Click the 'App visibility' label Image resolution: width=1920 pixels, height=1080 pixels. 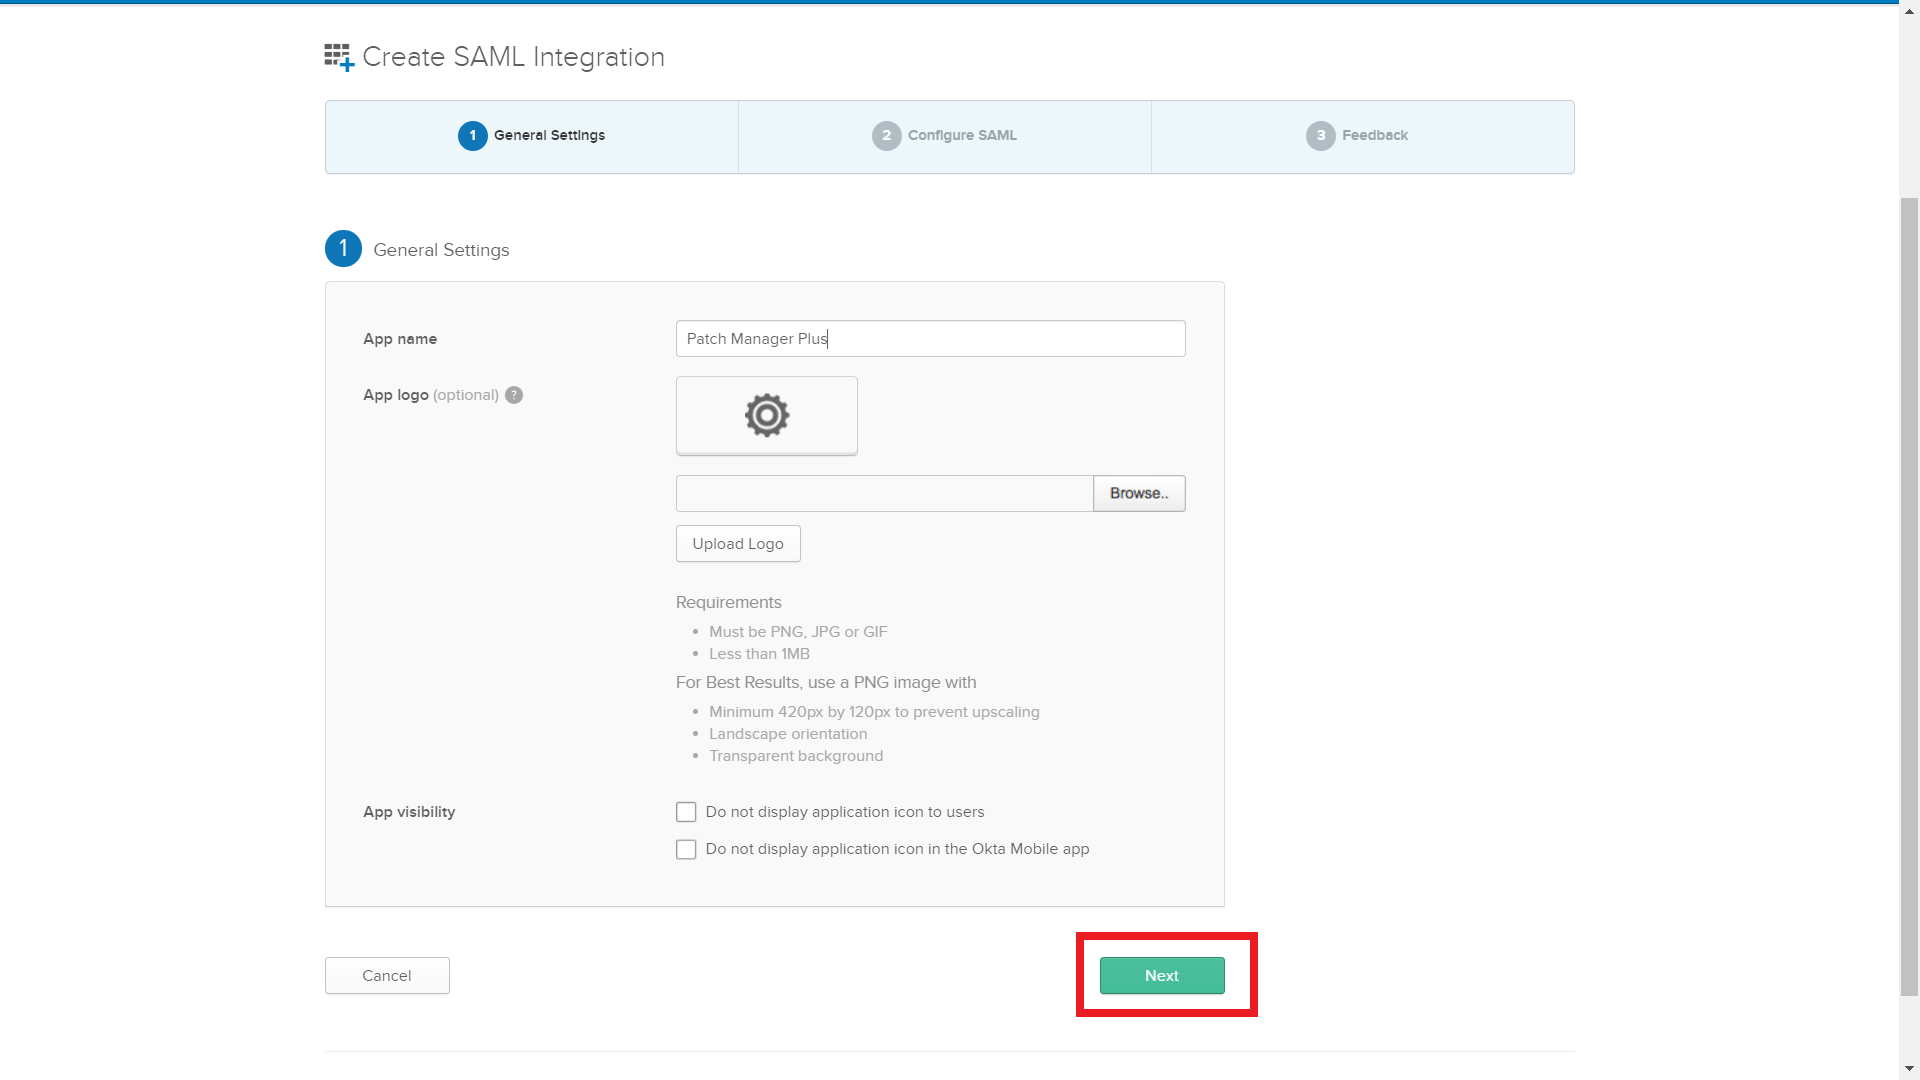pyautogui.click(x=409, y=812)
